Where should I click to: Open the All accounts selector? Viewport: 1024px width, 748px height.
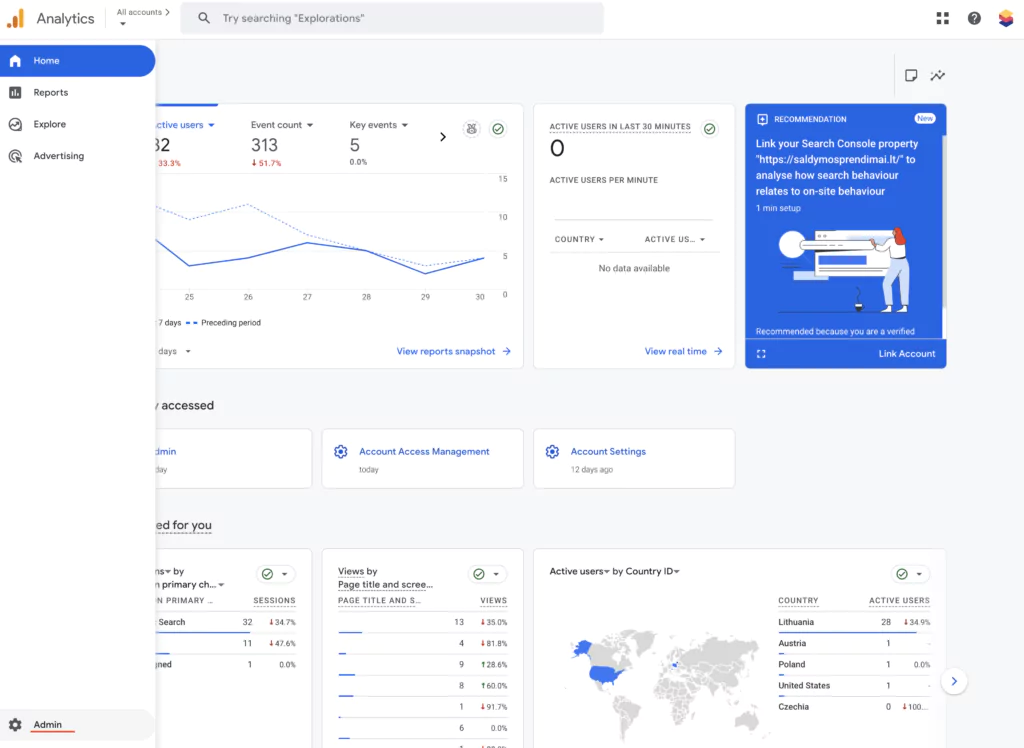tap(142, 17)
